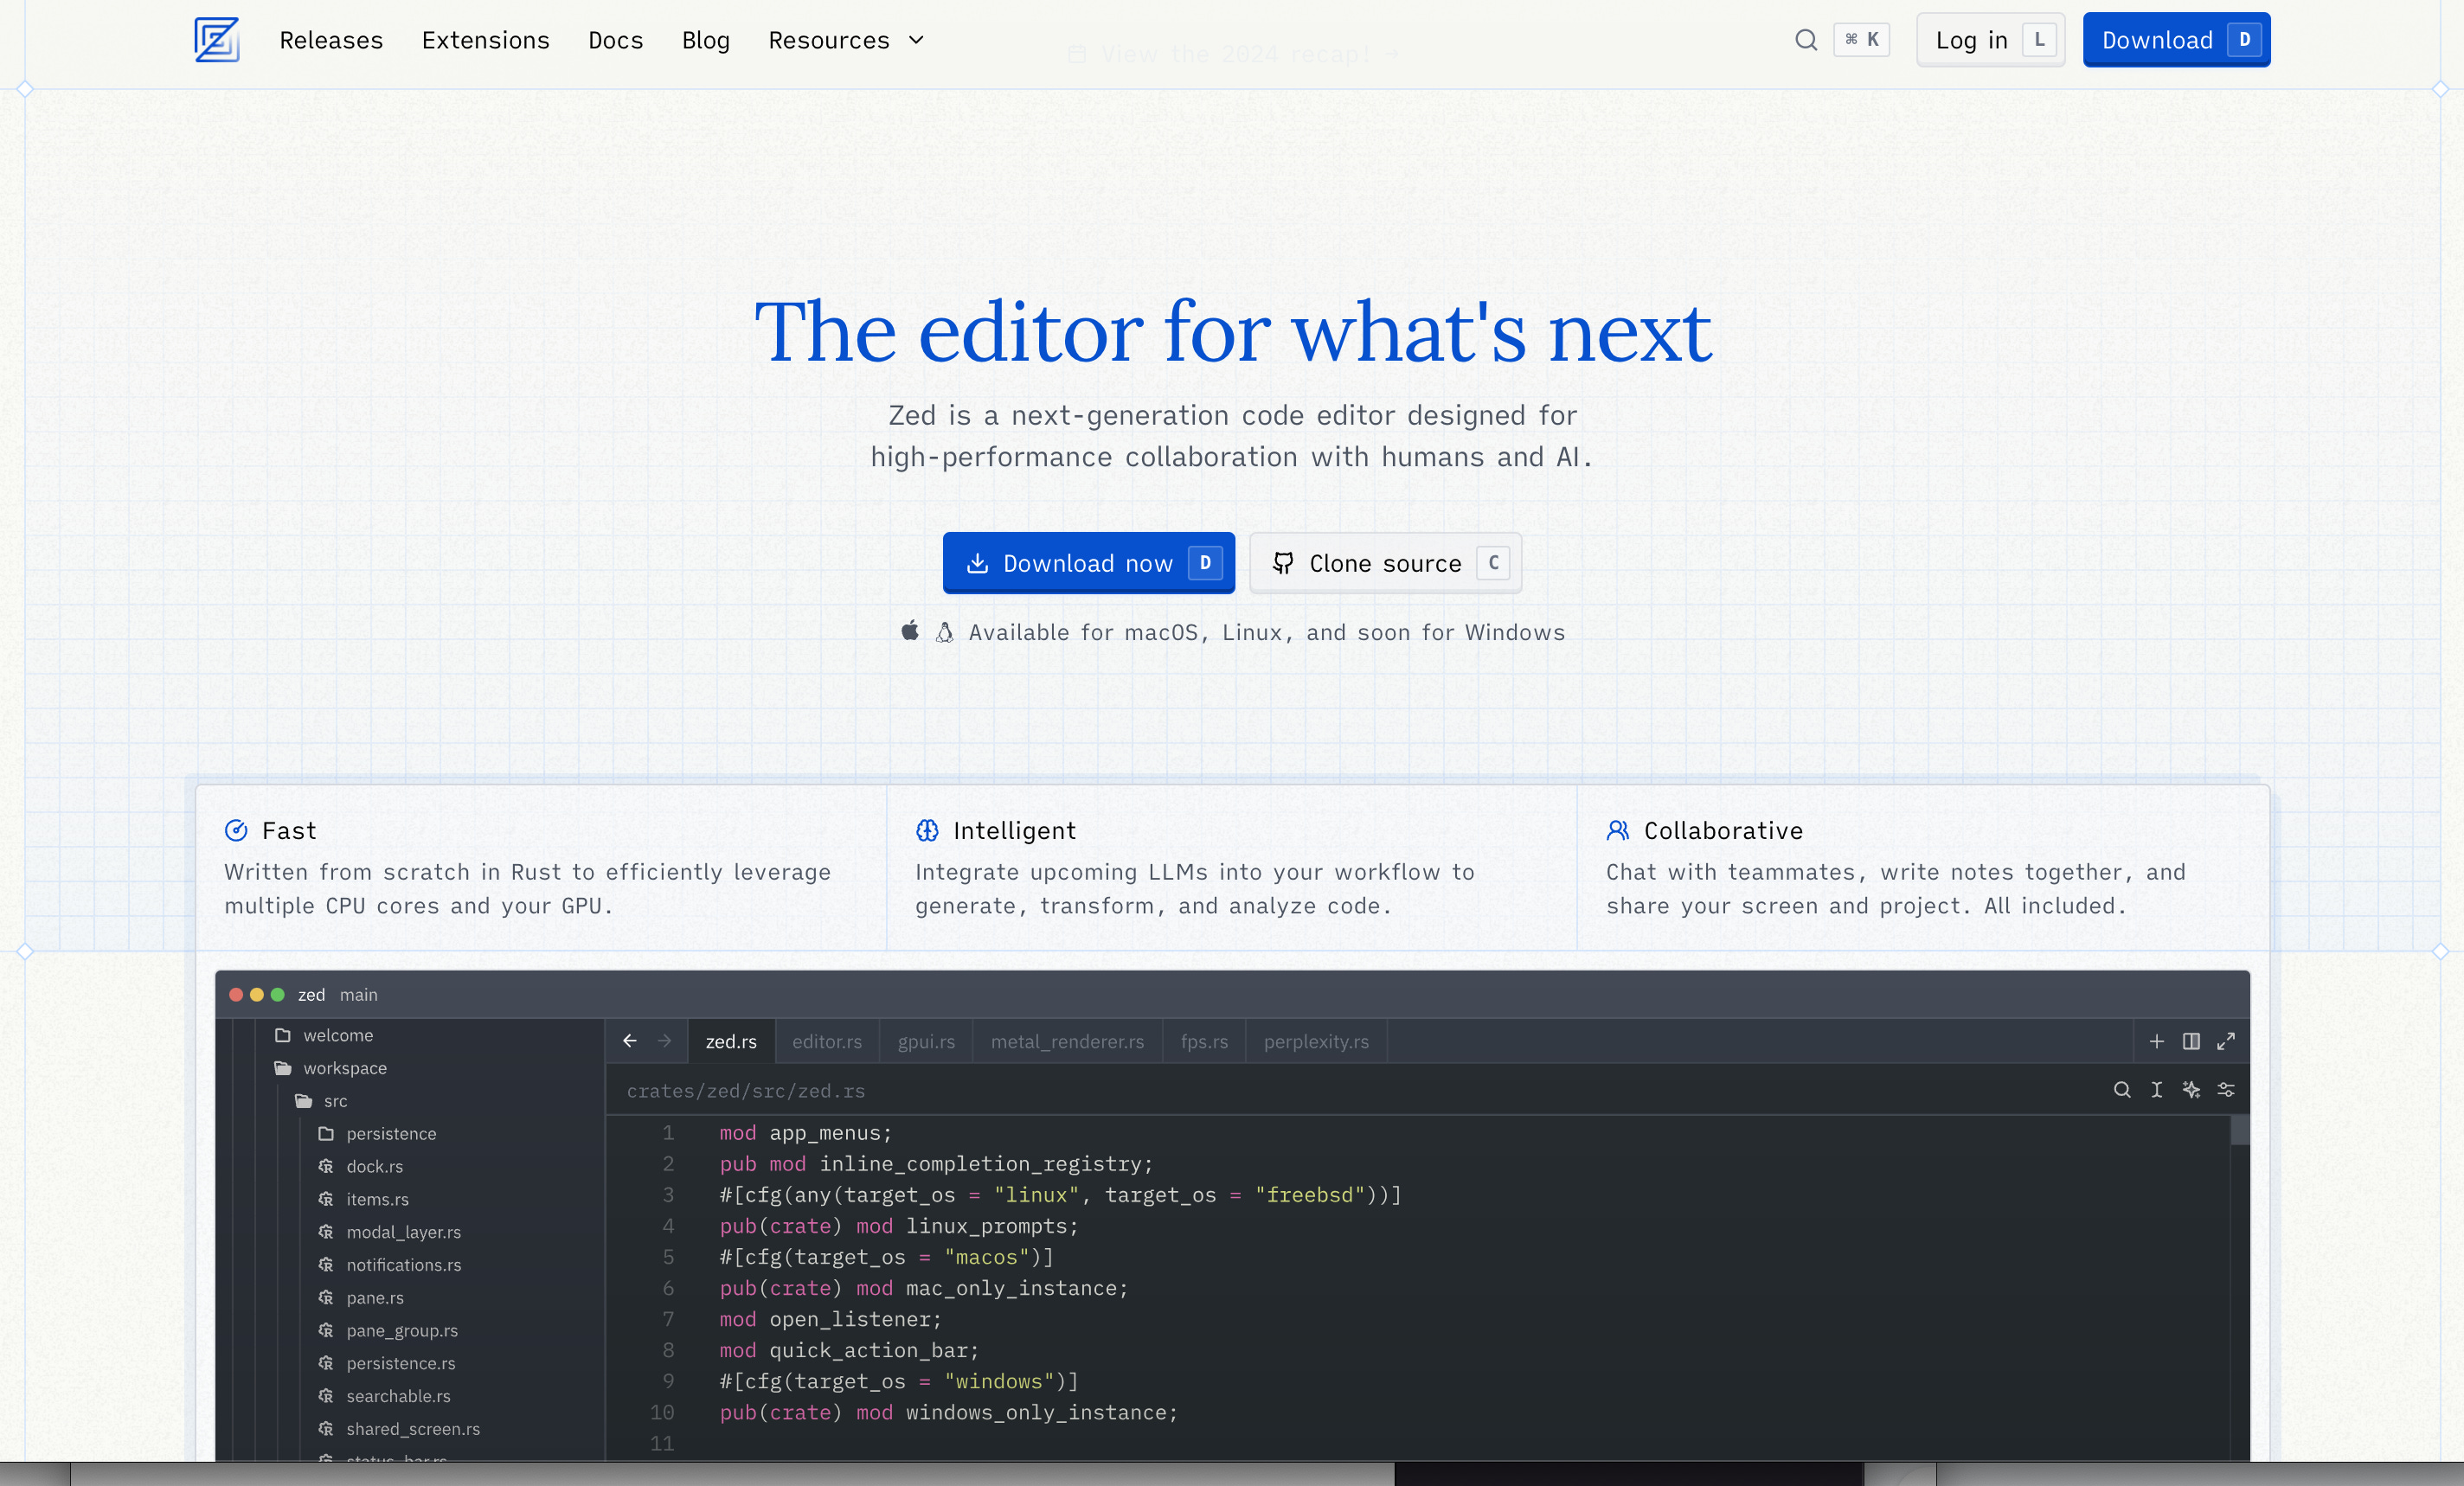Click the Intelligent brain icon
The width and height of the screenshot is (2464, 1486).
[927, 830]
